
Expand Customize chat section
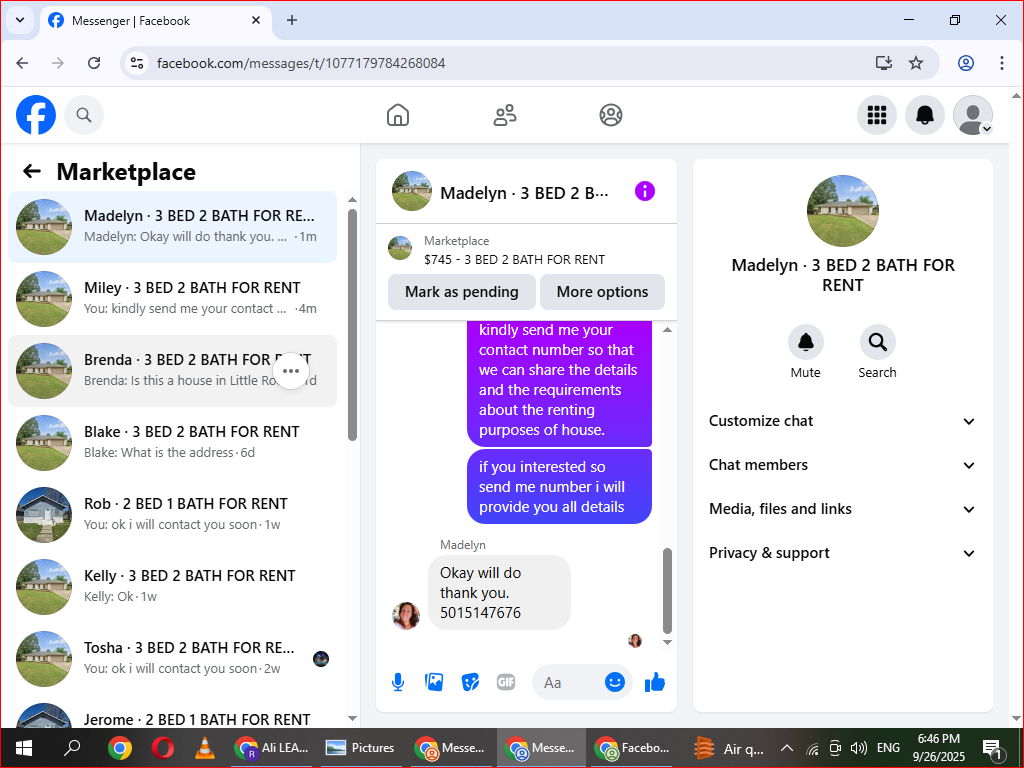842,421
